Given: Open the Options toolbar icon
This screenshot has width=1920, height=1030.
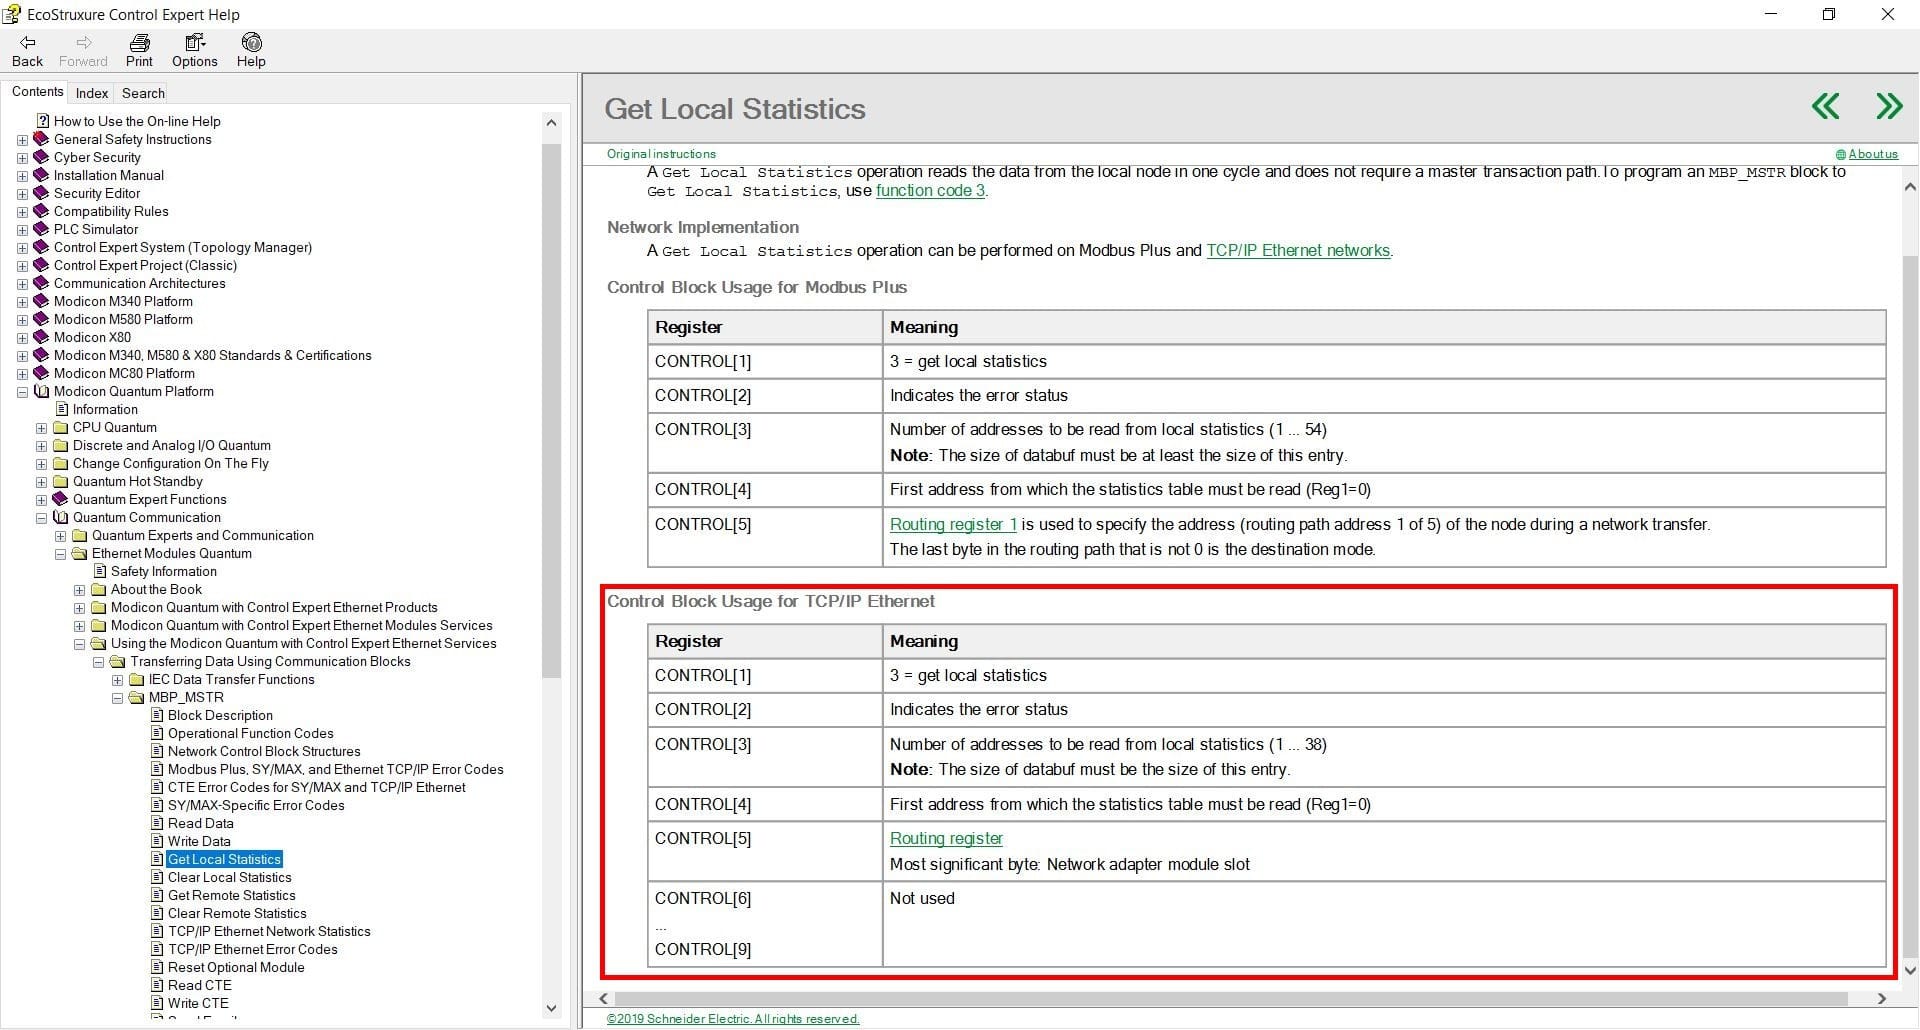Looking at the screenshot, I should click(x=195, y=42).
